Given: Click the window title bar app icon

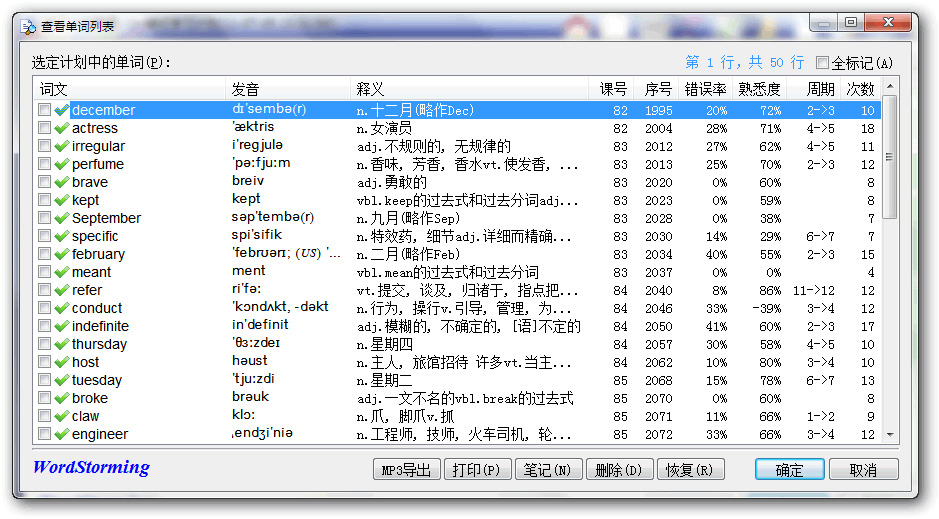Looking at the screenshot, I should [29, 23].
